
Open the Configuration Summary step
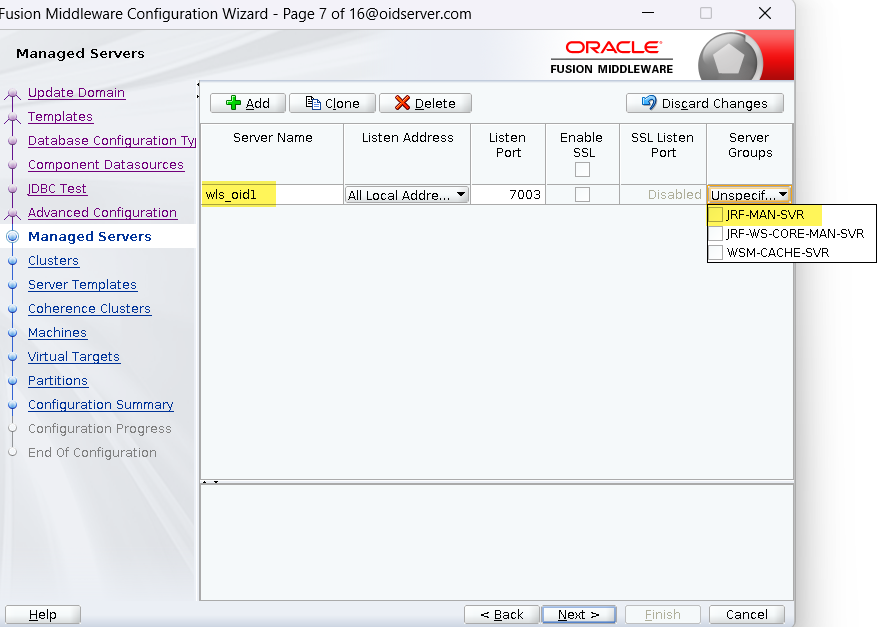coord(100,405)
